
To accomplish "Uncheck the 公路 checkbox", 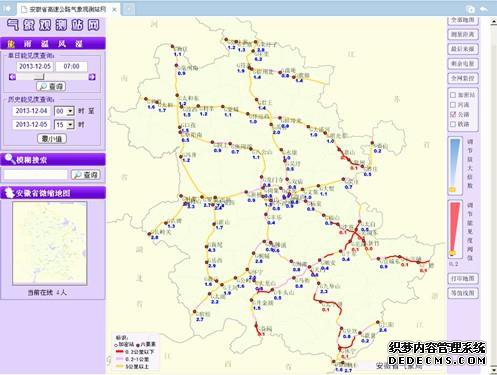I will [x=453, y=114].
